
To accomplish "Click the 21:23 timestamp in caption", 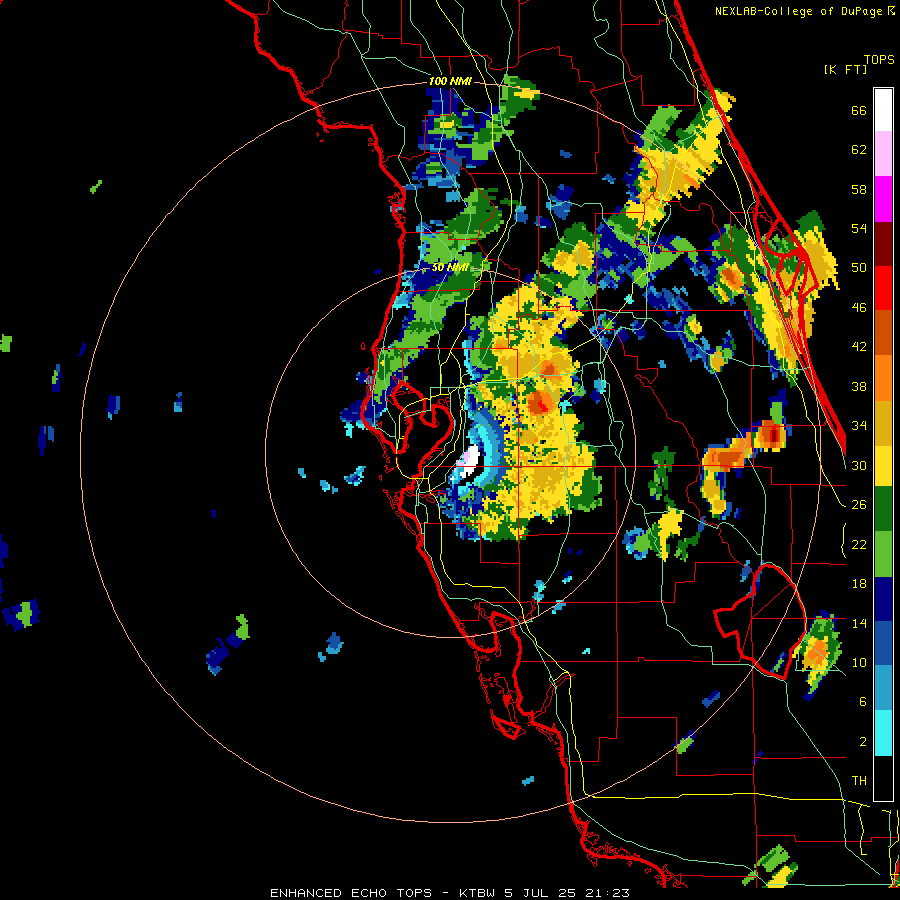I will (x=608, y=893).
